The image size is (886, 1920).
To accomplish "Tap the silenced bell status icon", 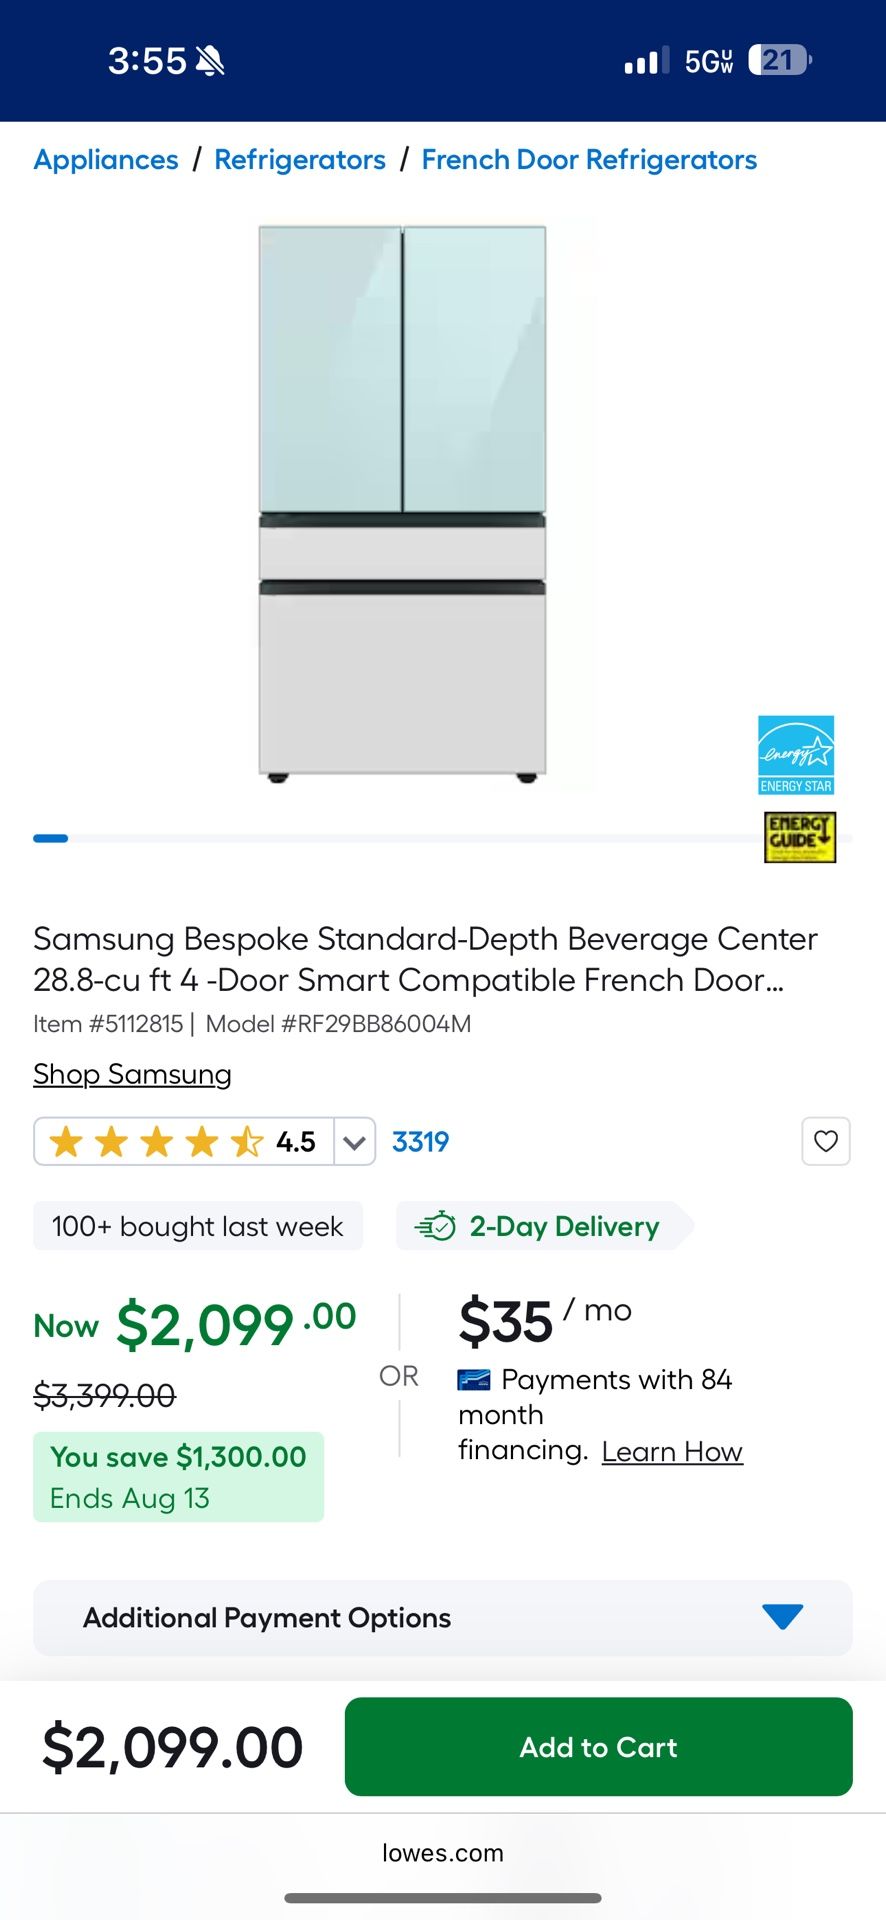I will pos(210,61).
